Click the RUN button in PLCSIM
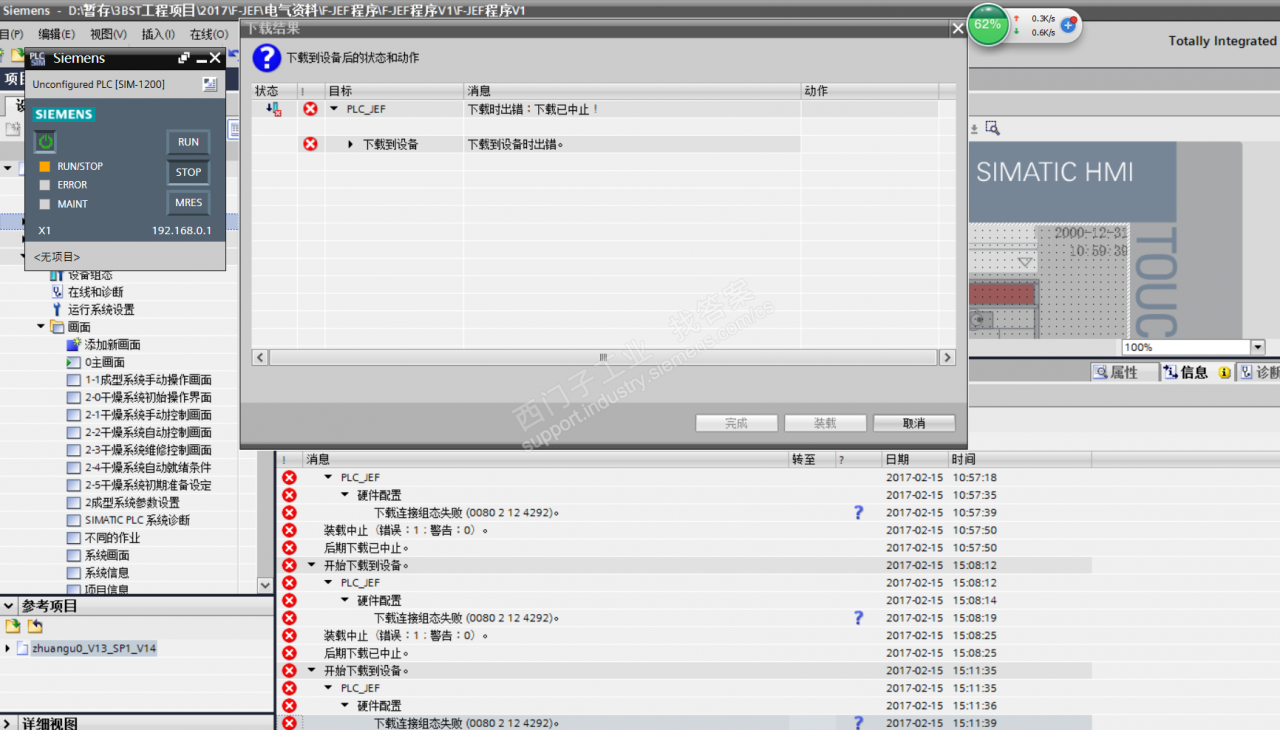This screenshot has height=730, width=1280. (188, 142)
